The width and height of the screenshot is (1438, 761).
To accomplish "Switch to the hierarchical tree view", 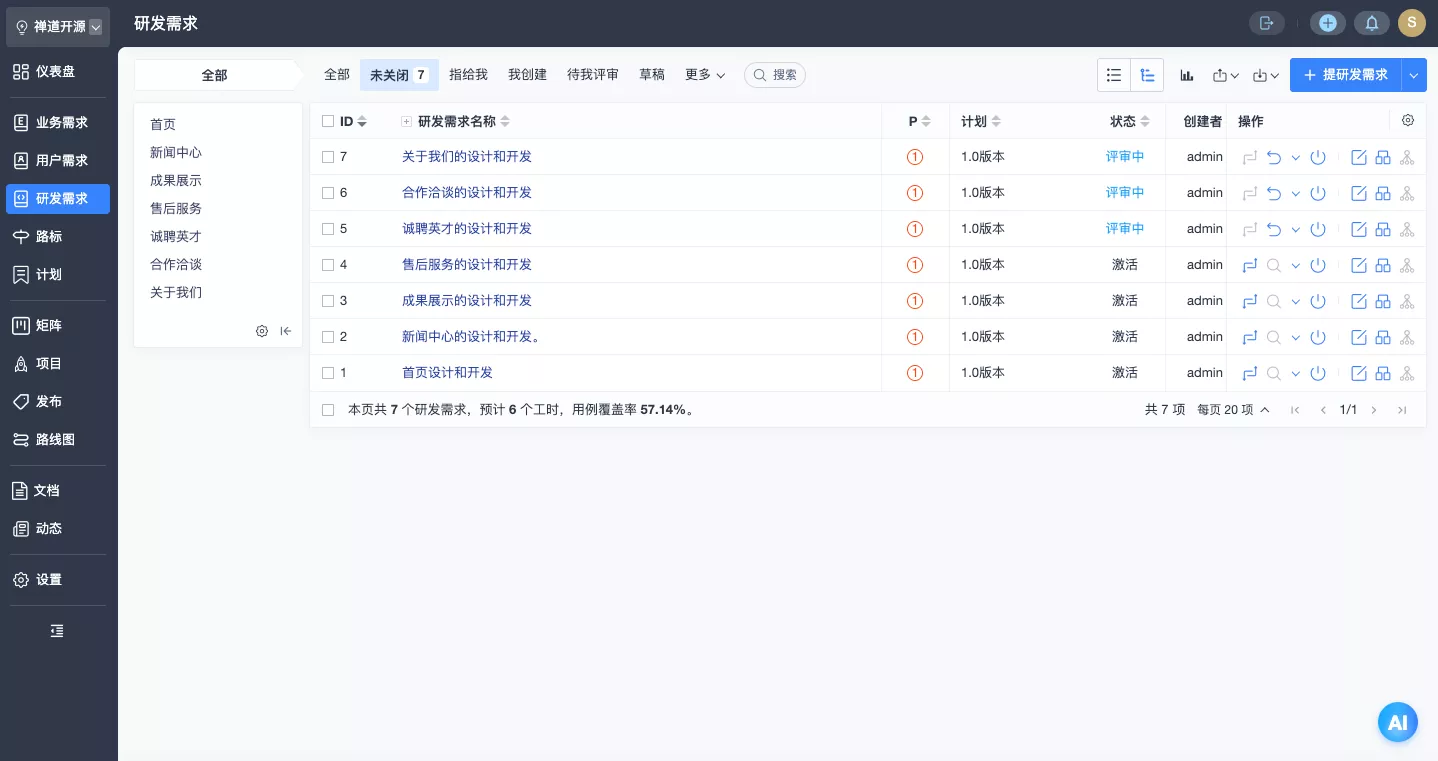I will click(1147, 75).
